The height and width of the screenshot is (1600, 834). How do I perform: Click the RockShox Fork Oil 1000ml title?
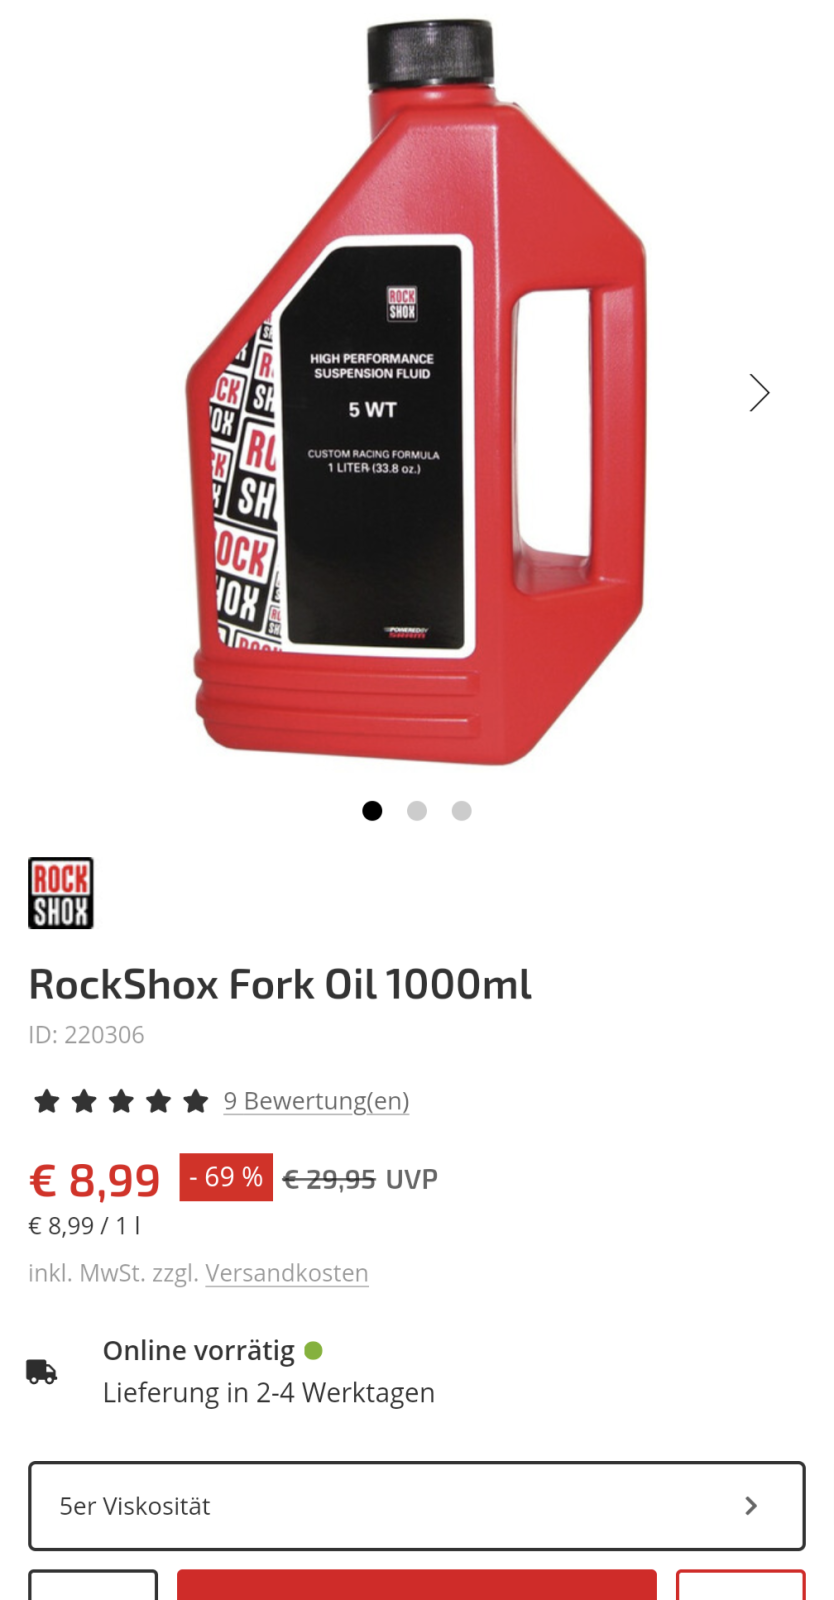[280, 984]
